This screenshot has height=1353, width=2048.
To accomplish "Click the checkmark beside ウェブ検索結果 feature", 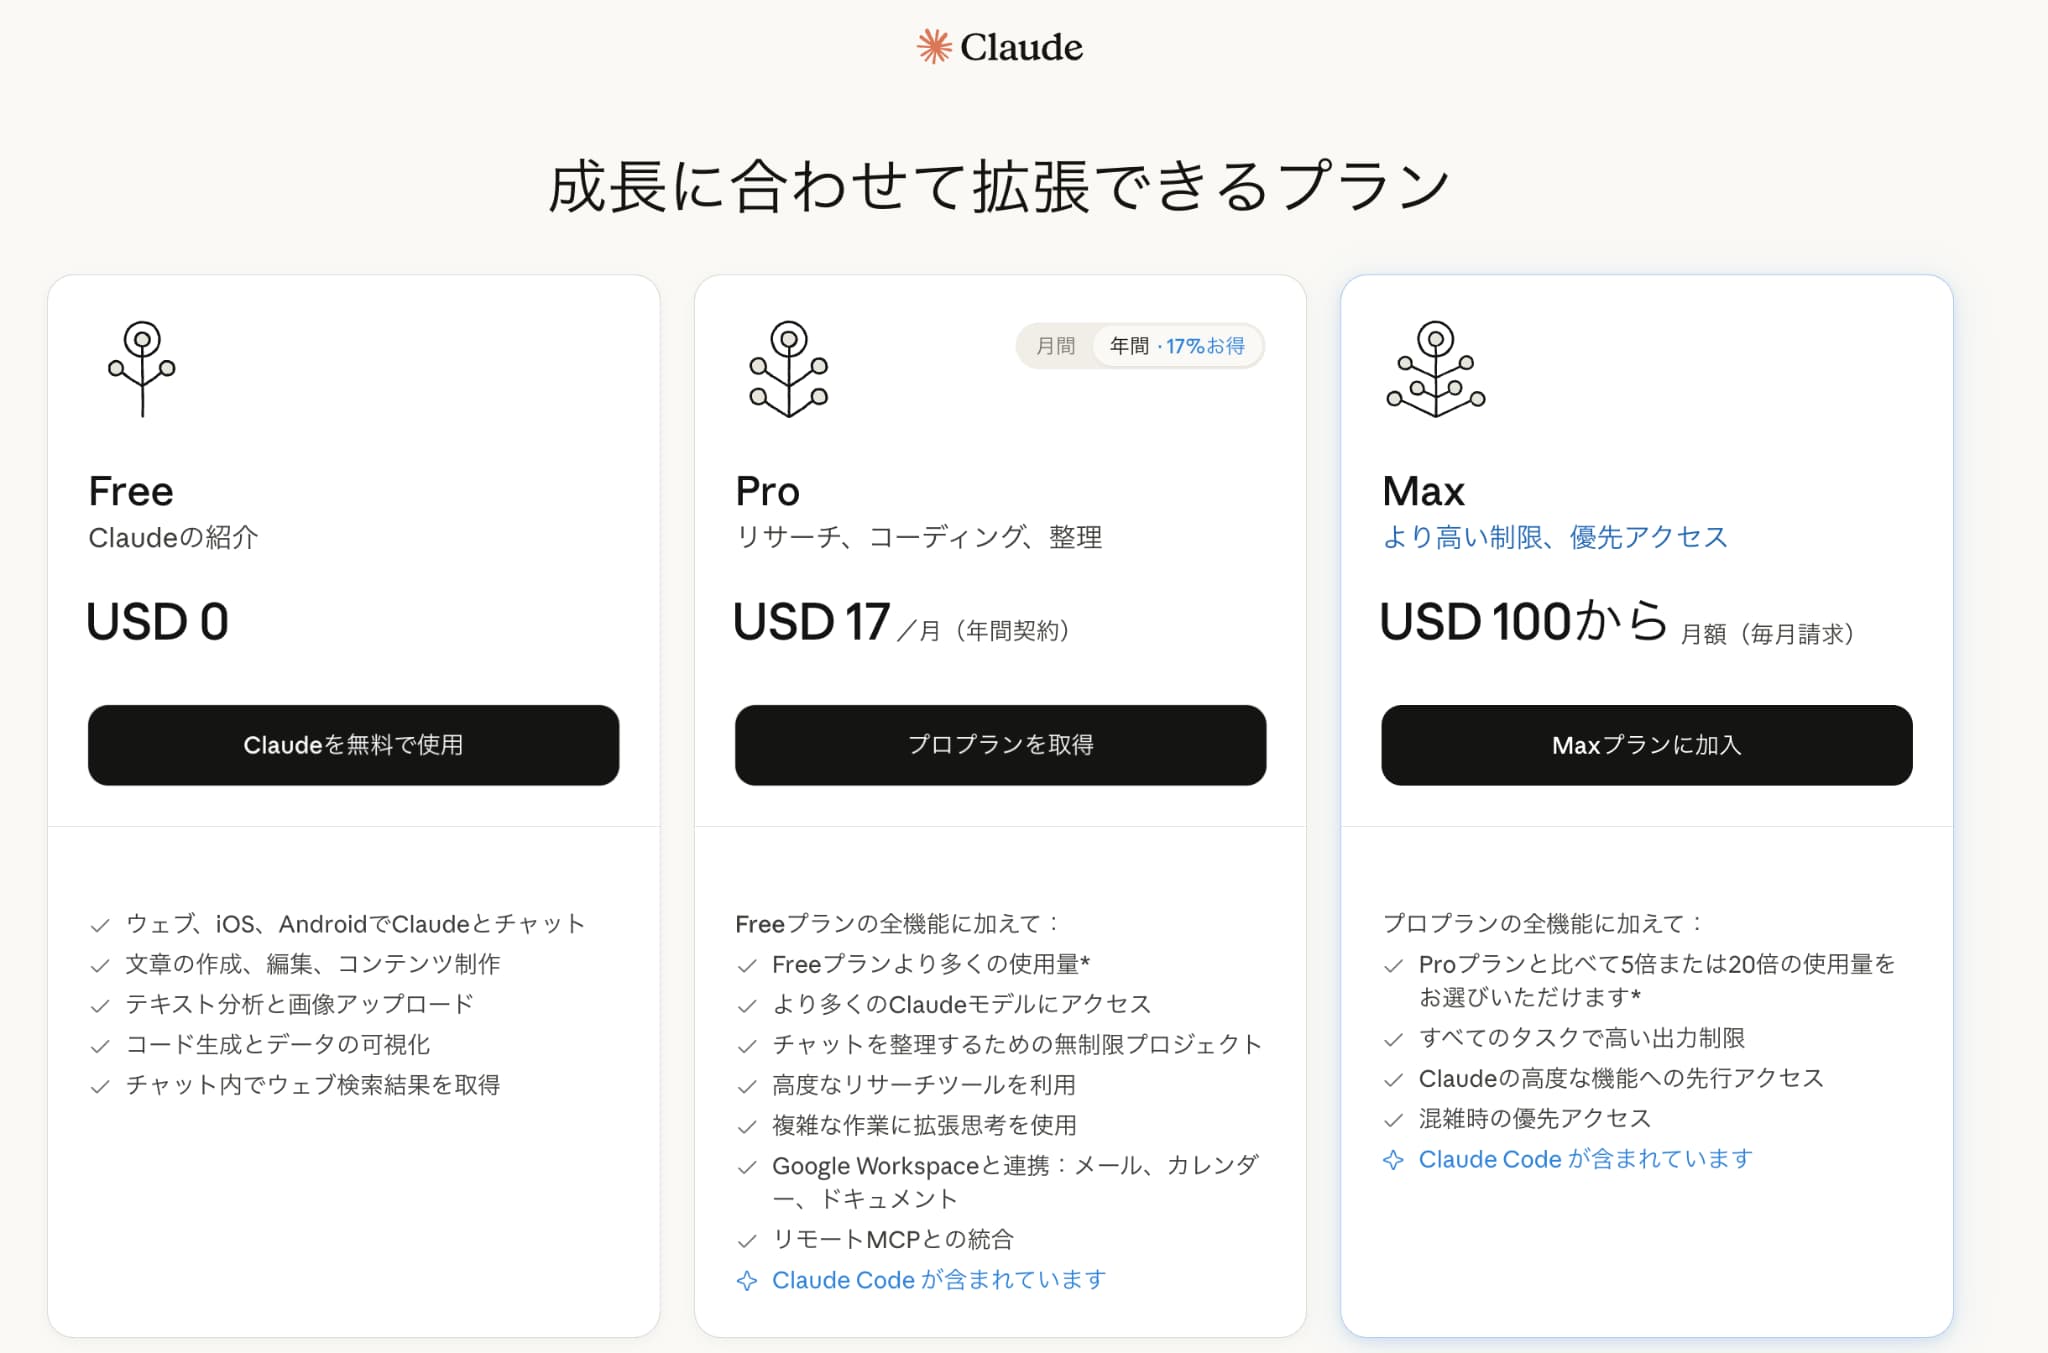I will tap(100, 1085).
